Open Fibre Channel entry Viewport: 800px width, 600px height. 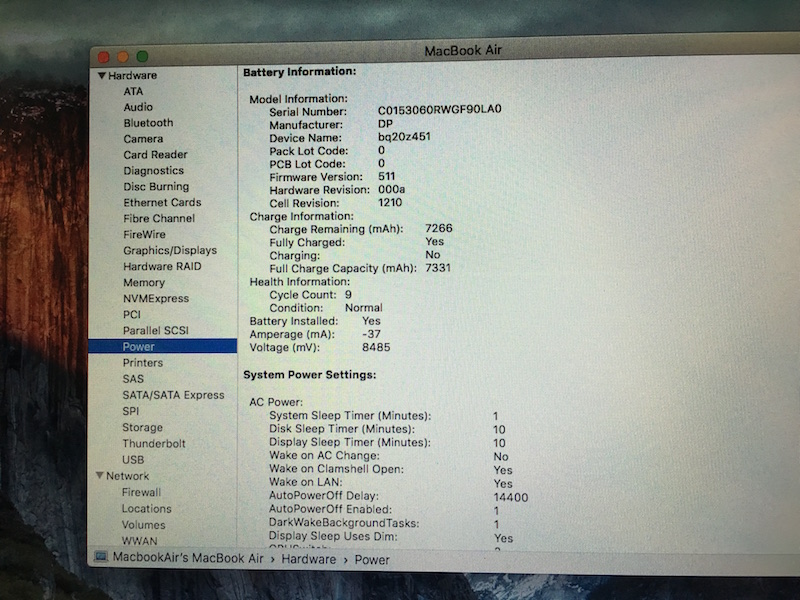tap(159, 218)
